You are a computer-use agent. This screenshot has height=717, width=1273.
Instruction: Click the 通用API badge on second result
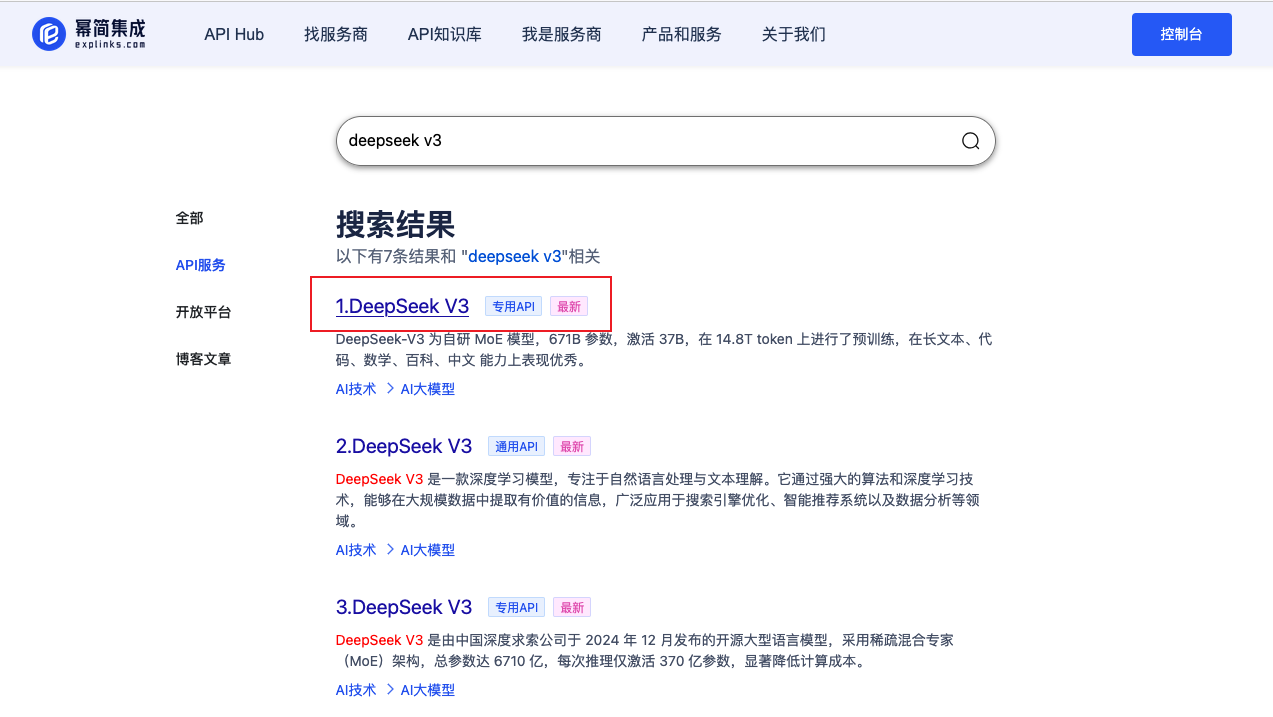click(x=515, y=446)
